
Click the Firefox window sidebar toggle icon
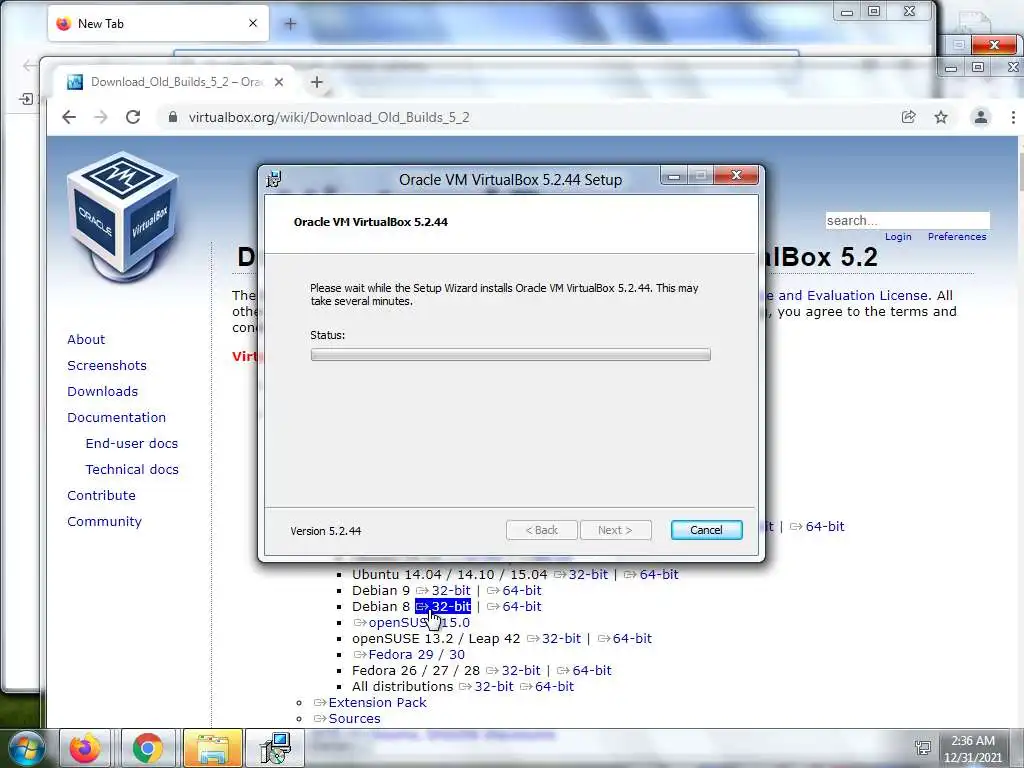[x=26, y=99]
